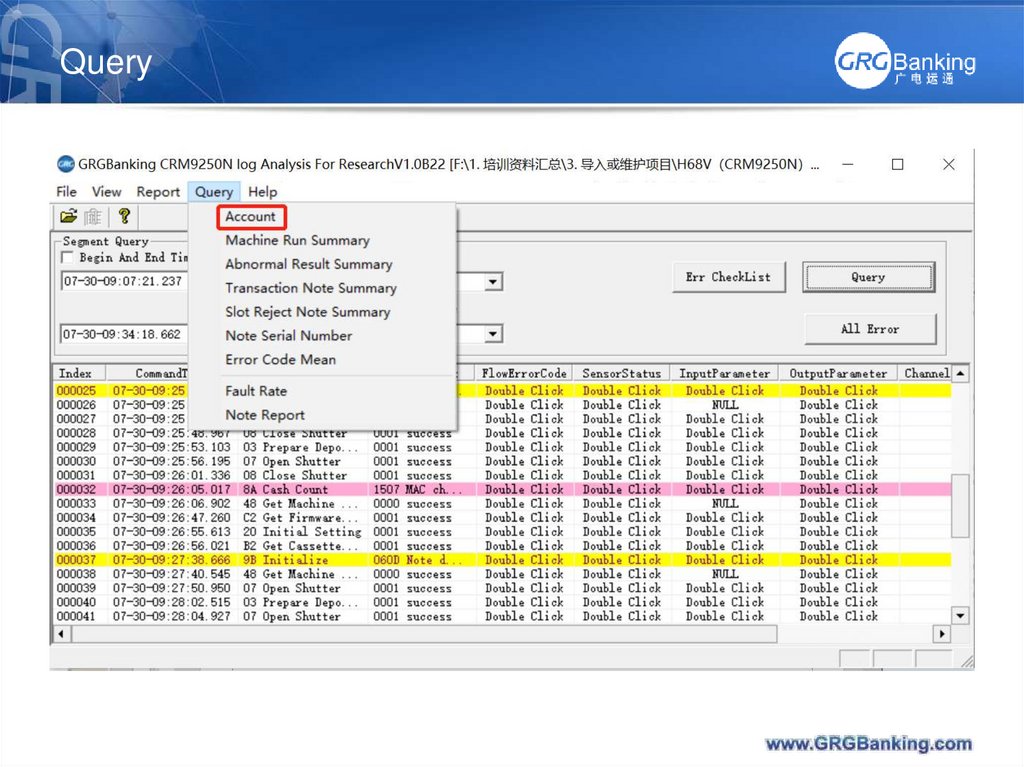
Task: Click the vertical scrollbar thumb
Action: pos(960,506)
